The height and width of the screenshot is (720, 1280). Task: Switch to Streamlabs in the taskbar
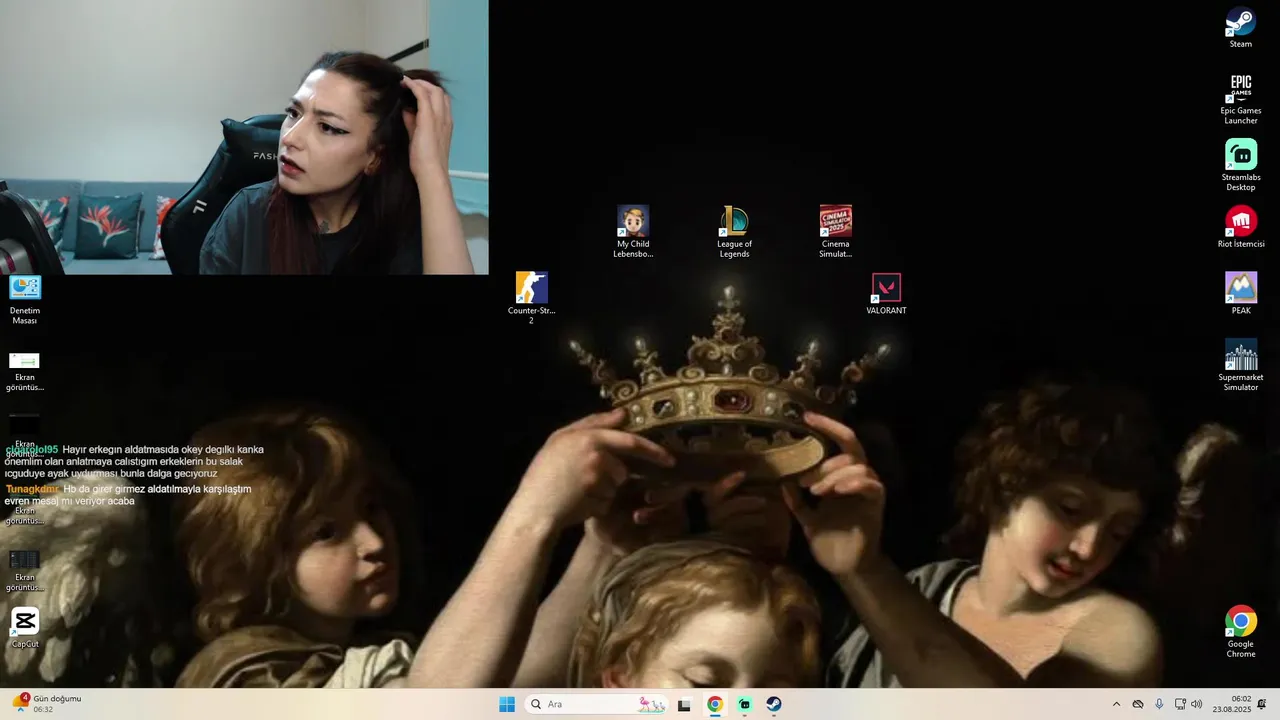pyautogui.click(x=744, y=704)
